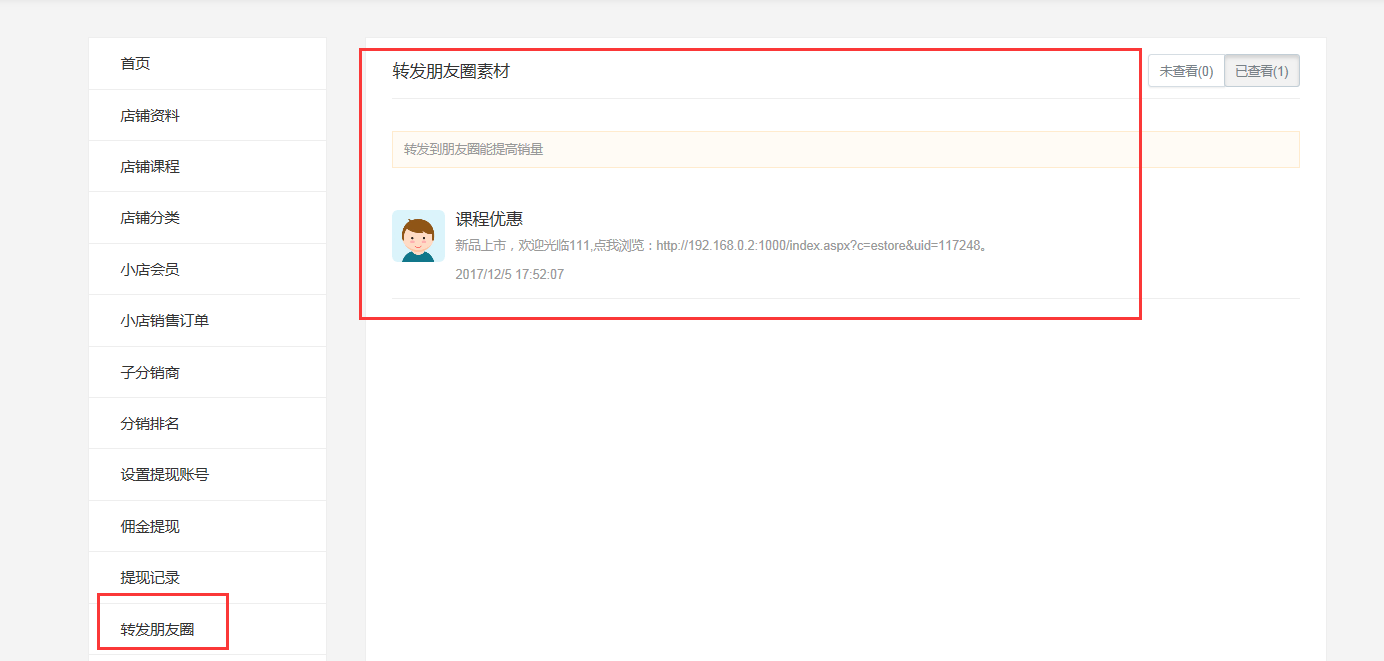
Task: Switch to 已查看(1) tab
Action: pos(1262,71)
